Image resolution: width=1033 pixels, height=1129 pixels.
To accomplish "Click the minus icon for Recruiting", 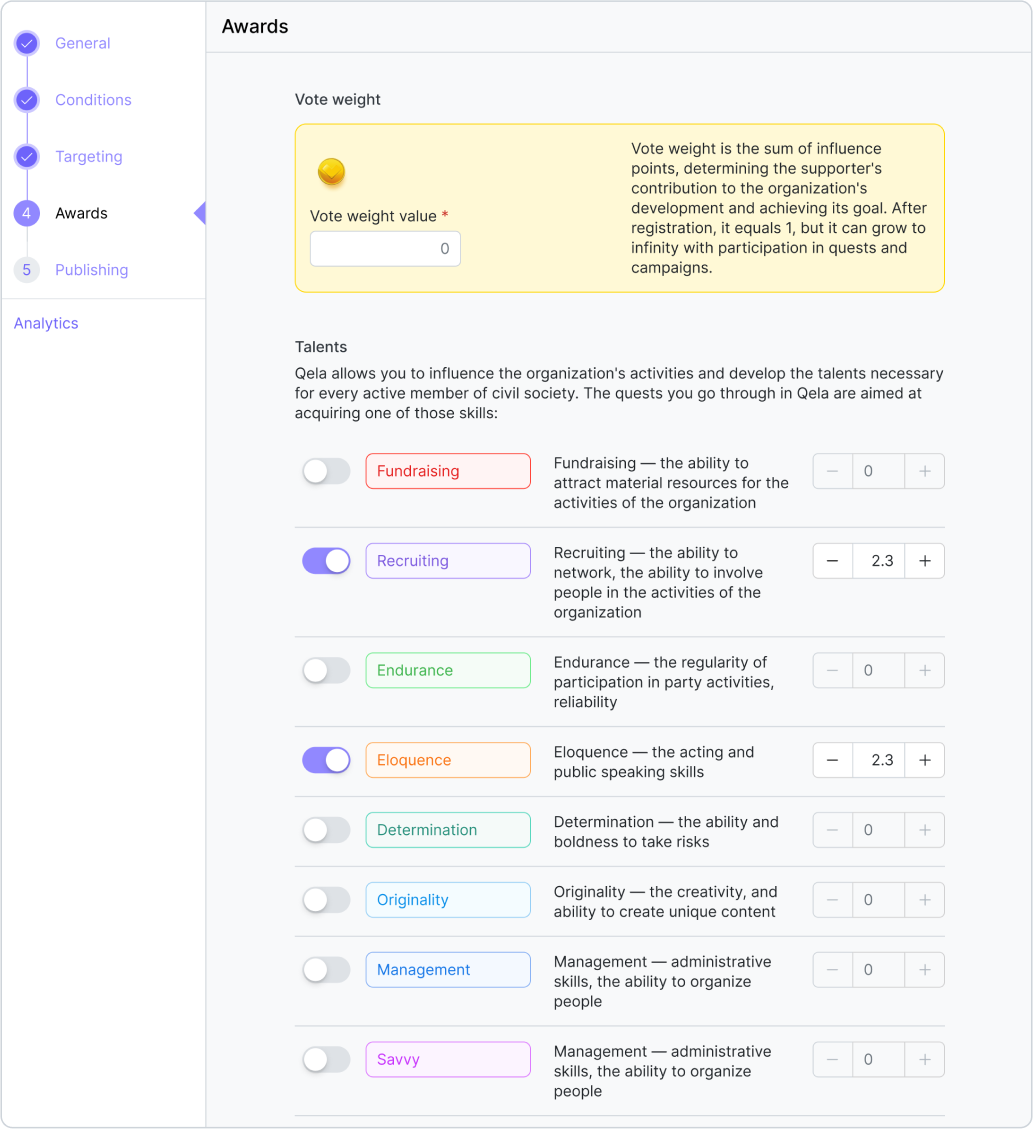I will pos(832,561).
